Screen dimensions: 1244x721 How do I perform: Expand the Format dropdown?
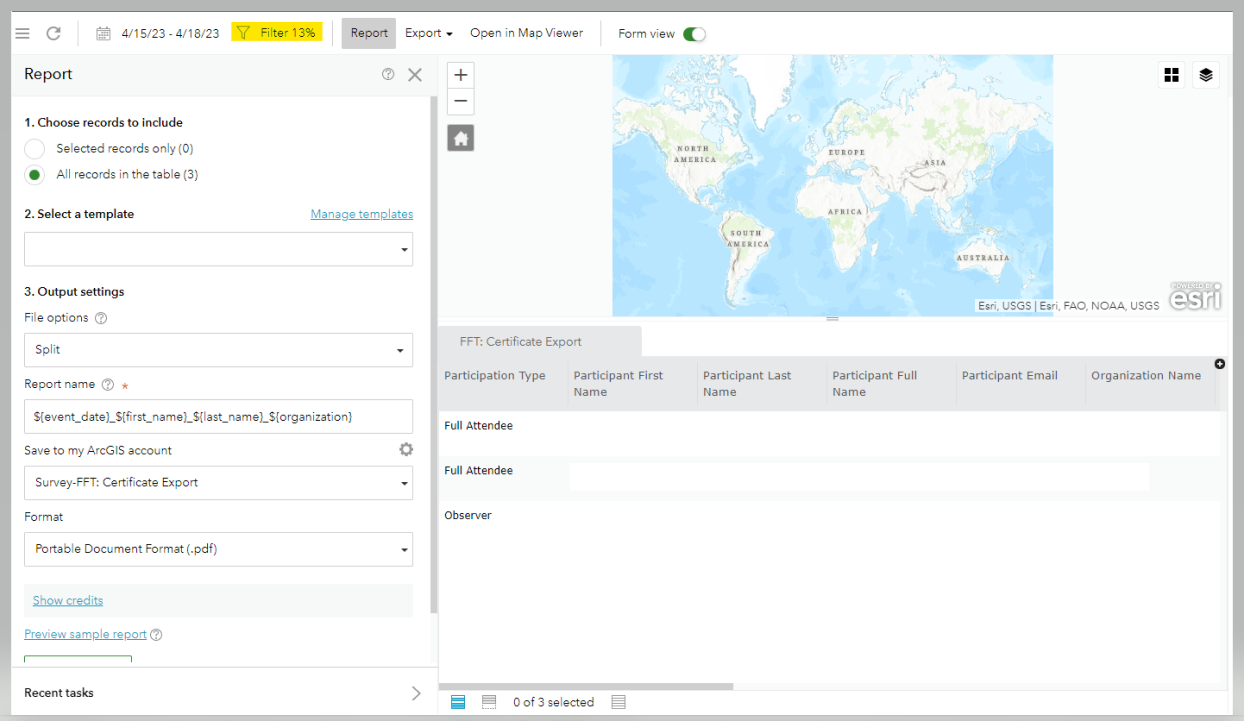[x=218, y=549]
